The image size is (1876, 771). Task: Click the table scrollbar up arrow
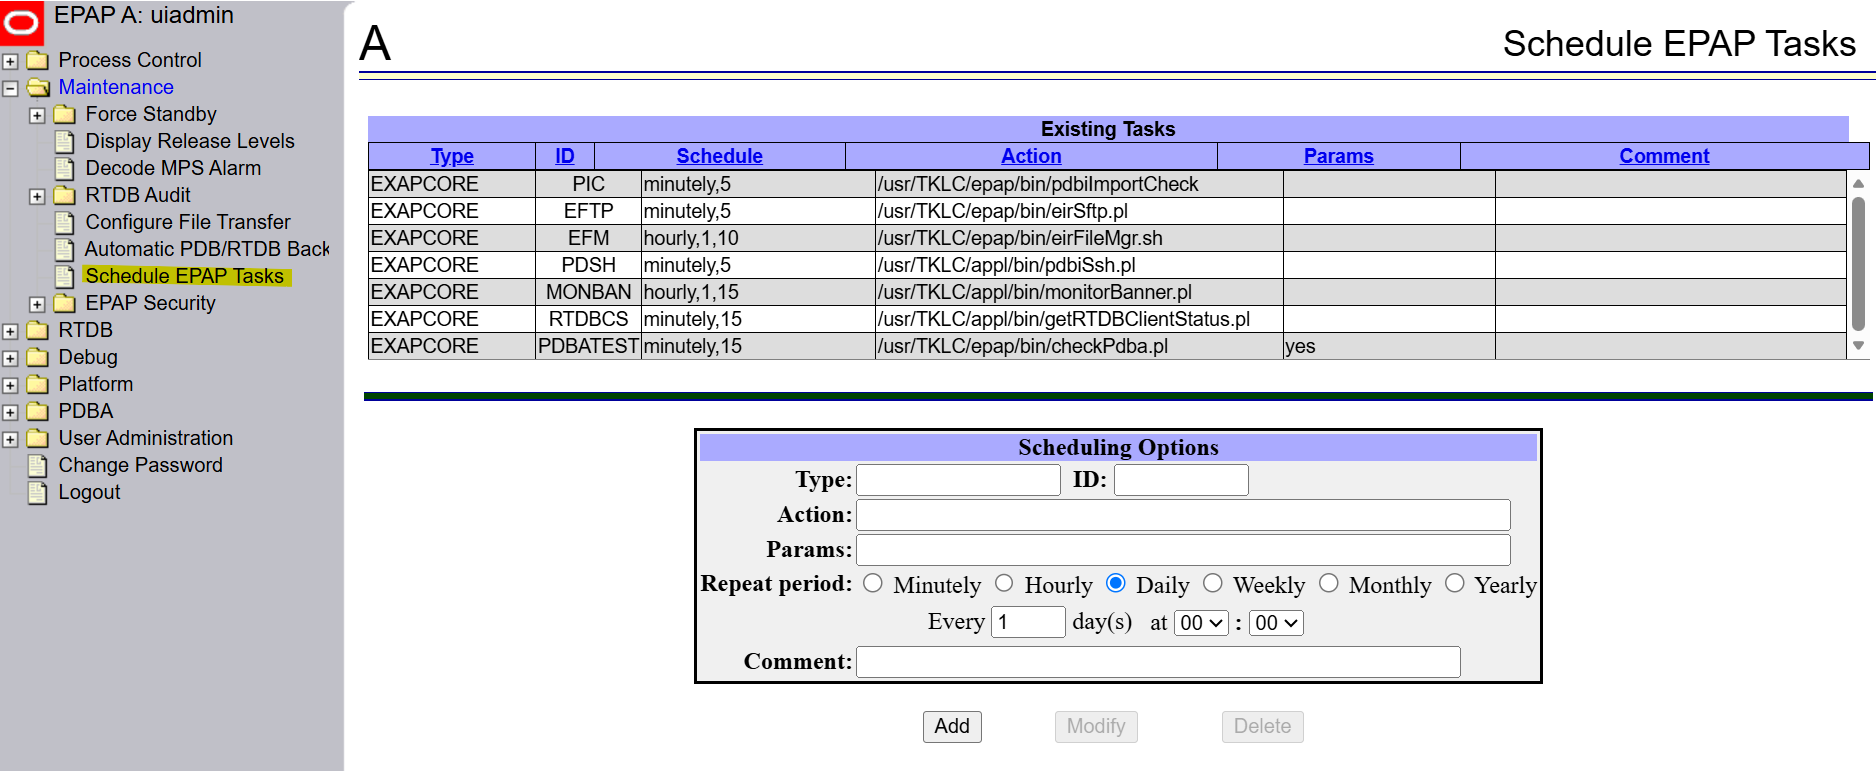(x=1858, y=183)
